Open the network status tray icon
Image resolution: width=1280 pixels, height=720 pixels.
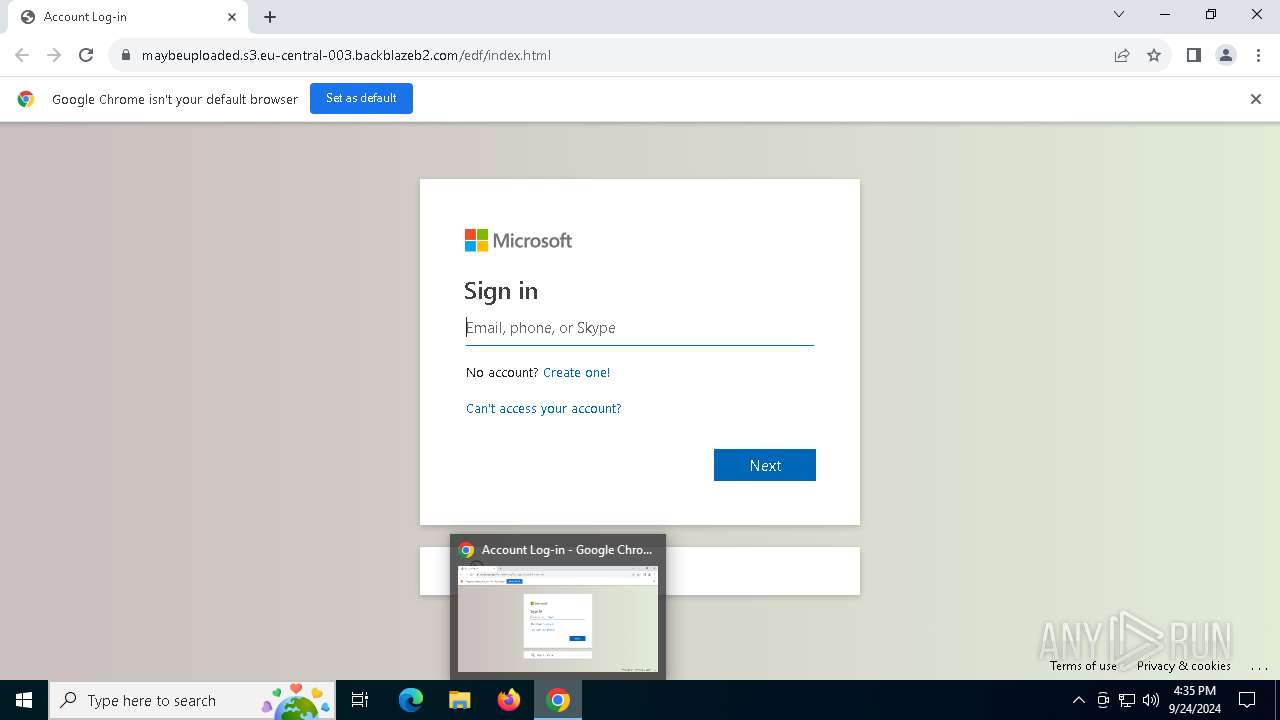point(1127,700)
